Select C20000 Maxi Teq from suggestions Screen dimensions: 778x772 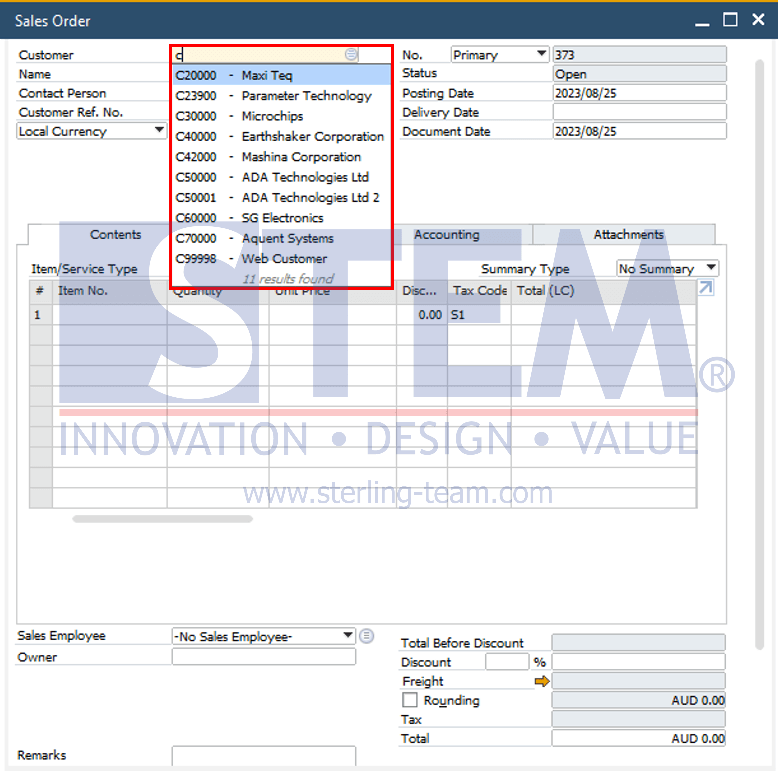click(x=282, y=75)
